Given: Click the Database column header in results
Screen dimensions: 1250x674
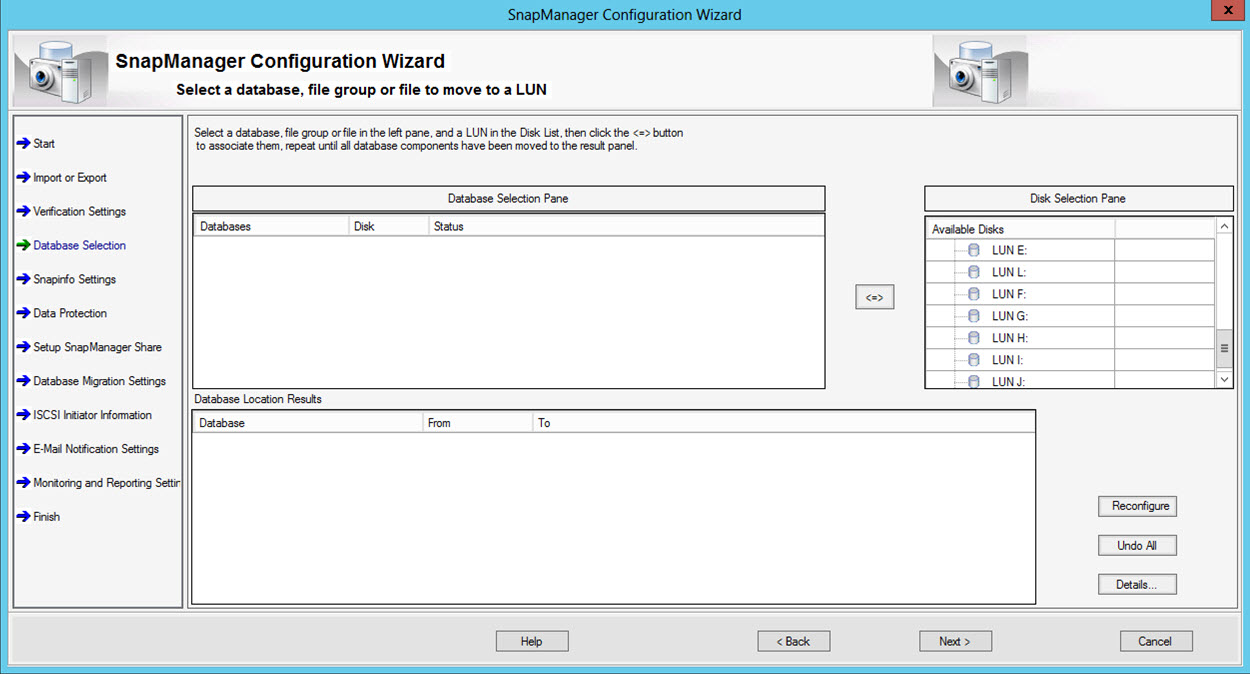Looking at the screenshot, I should click(x=307, y=423).
